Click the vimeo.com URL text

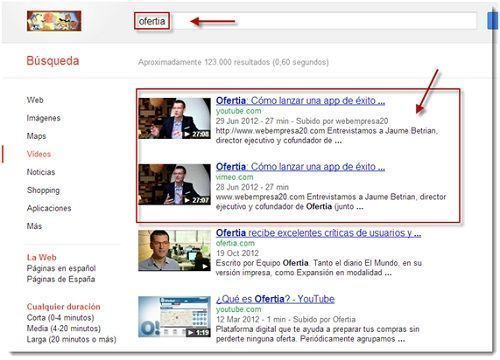[x=234, y=177]
